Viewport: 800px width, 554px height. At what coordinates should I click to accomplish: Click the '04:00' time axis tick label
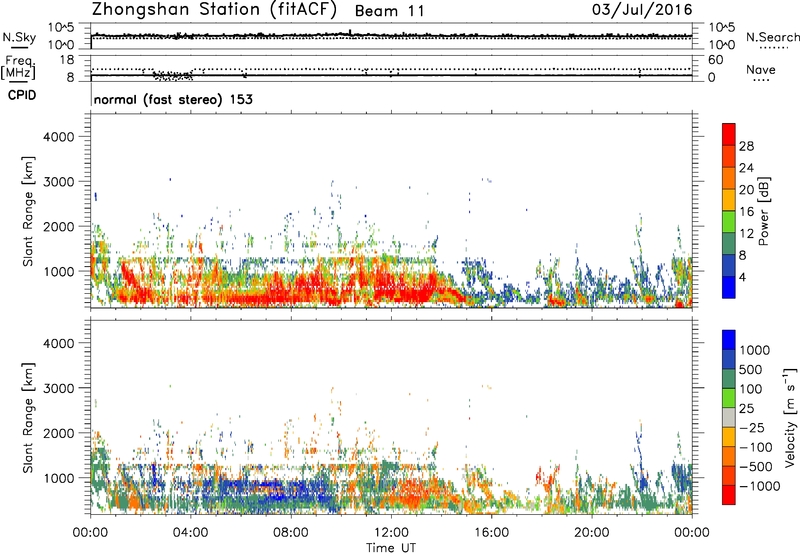190,533
